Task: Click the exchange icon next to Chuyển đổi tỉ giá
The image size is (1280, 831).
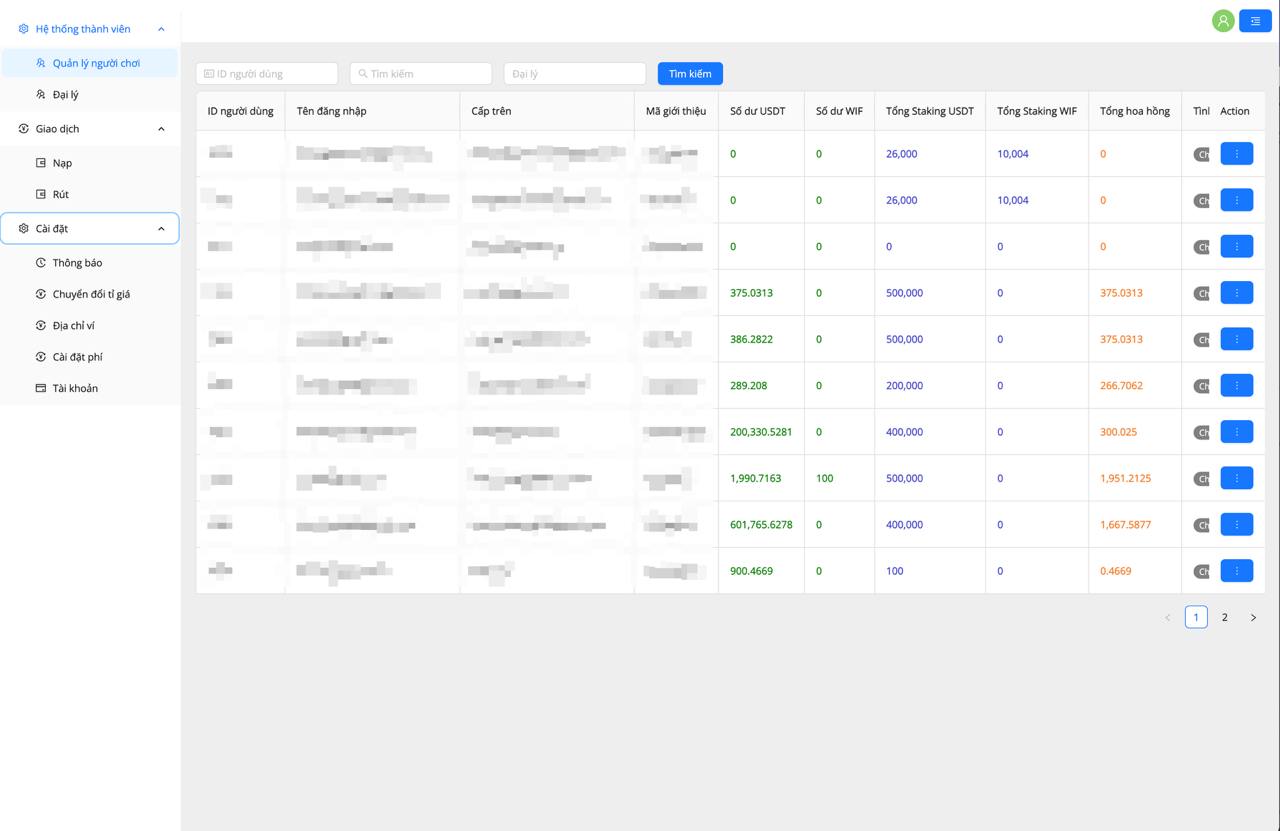Action: [41, 294]
